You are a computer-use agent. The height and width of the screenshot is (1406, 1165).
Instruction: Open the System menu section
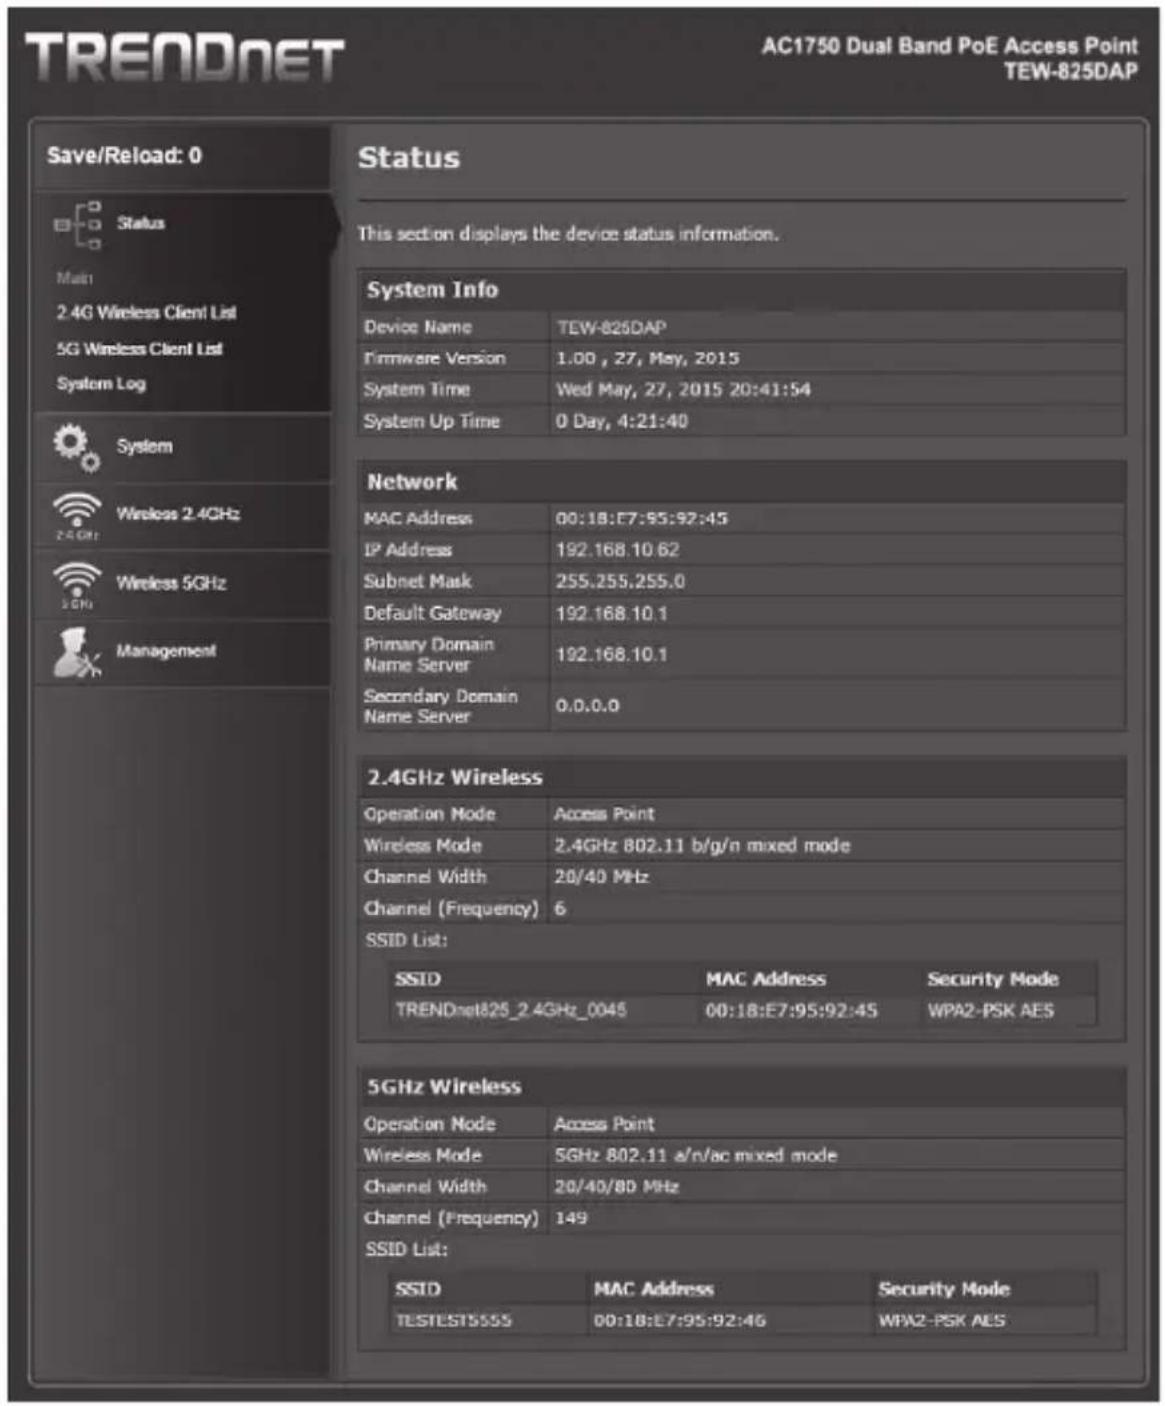tap(184, 447)
